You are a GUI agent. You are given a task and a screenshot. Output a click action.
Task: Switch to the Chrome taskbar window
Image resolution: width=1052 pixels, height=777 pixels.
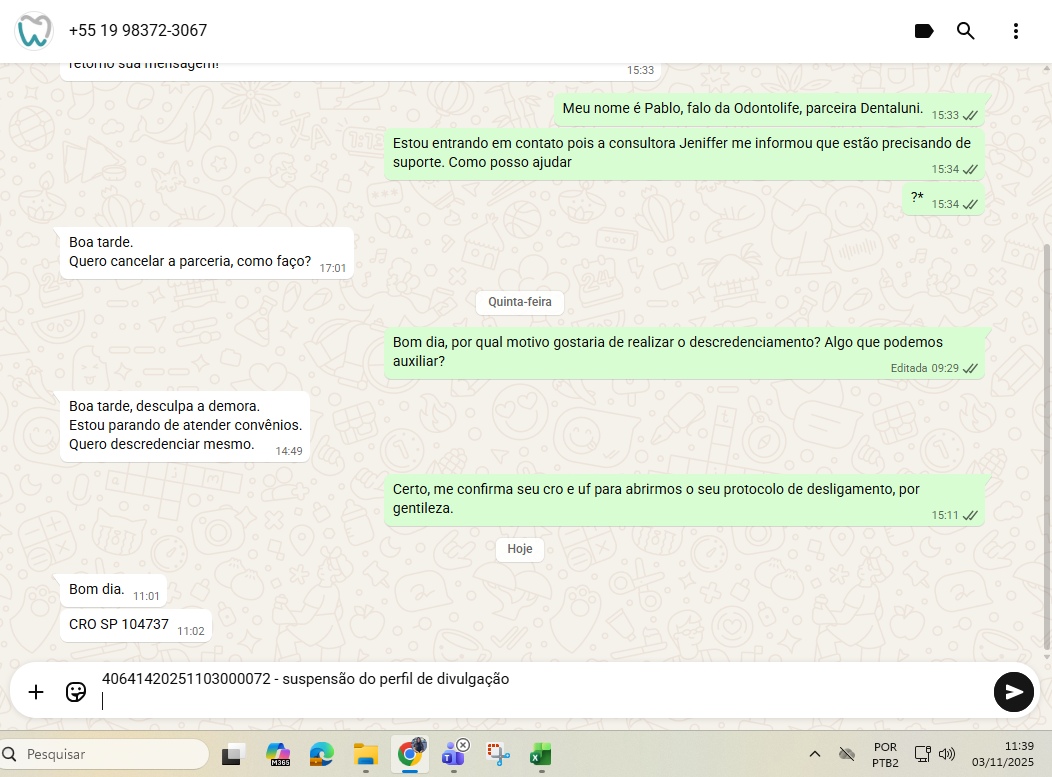click(x=411, y=754)
